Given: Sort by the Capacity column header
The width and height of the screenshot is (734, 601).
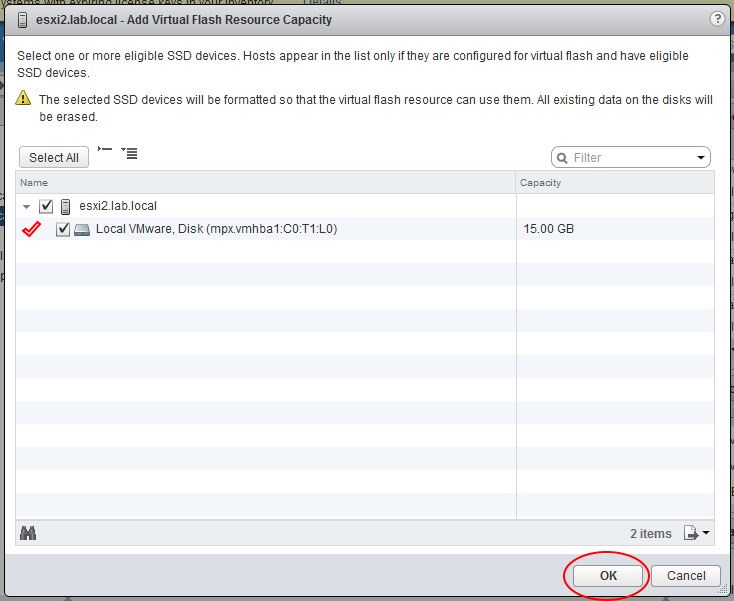Looking at the screenshot, I should [615, 183].
